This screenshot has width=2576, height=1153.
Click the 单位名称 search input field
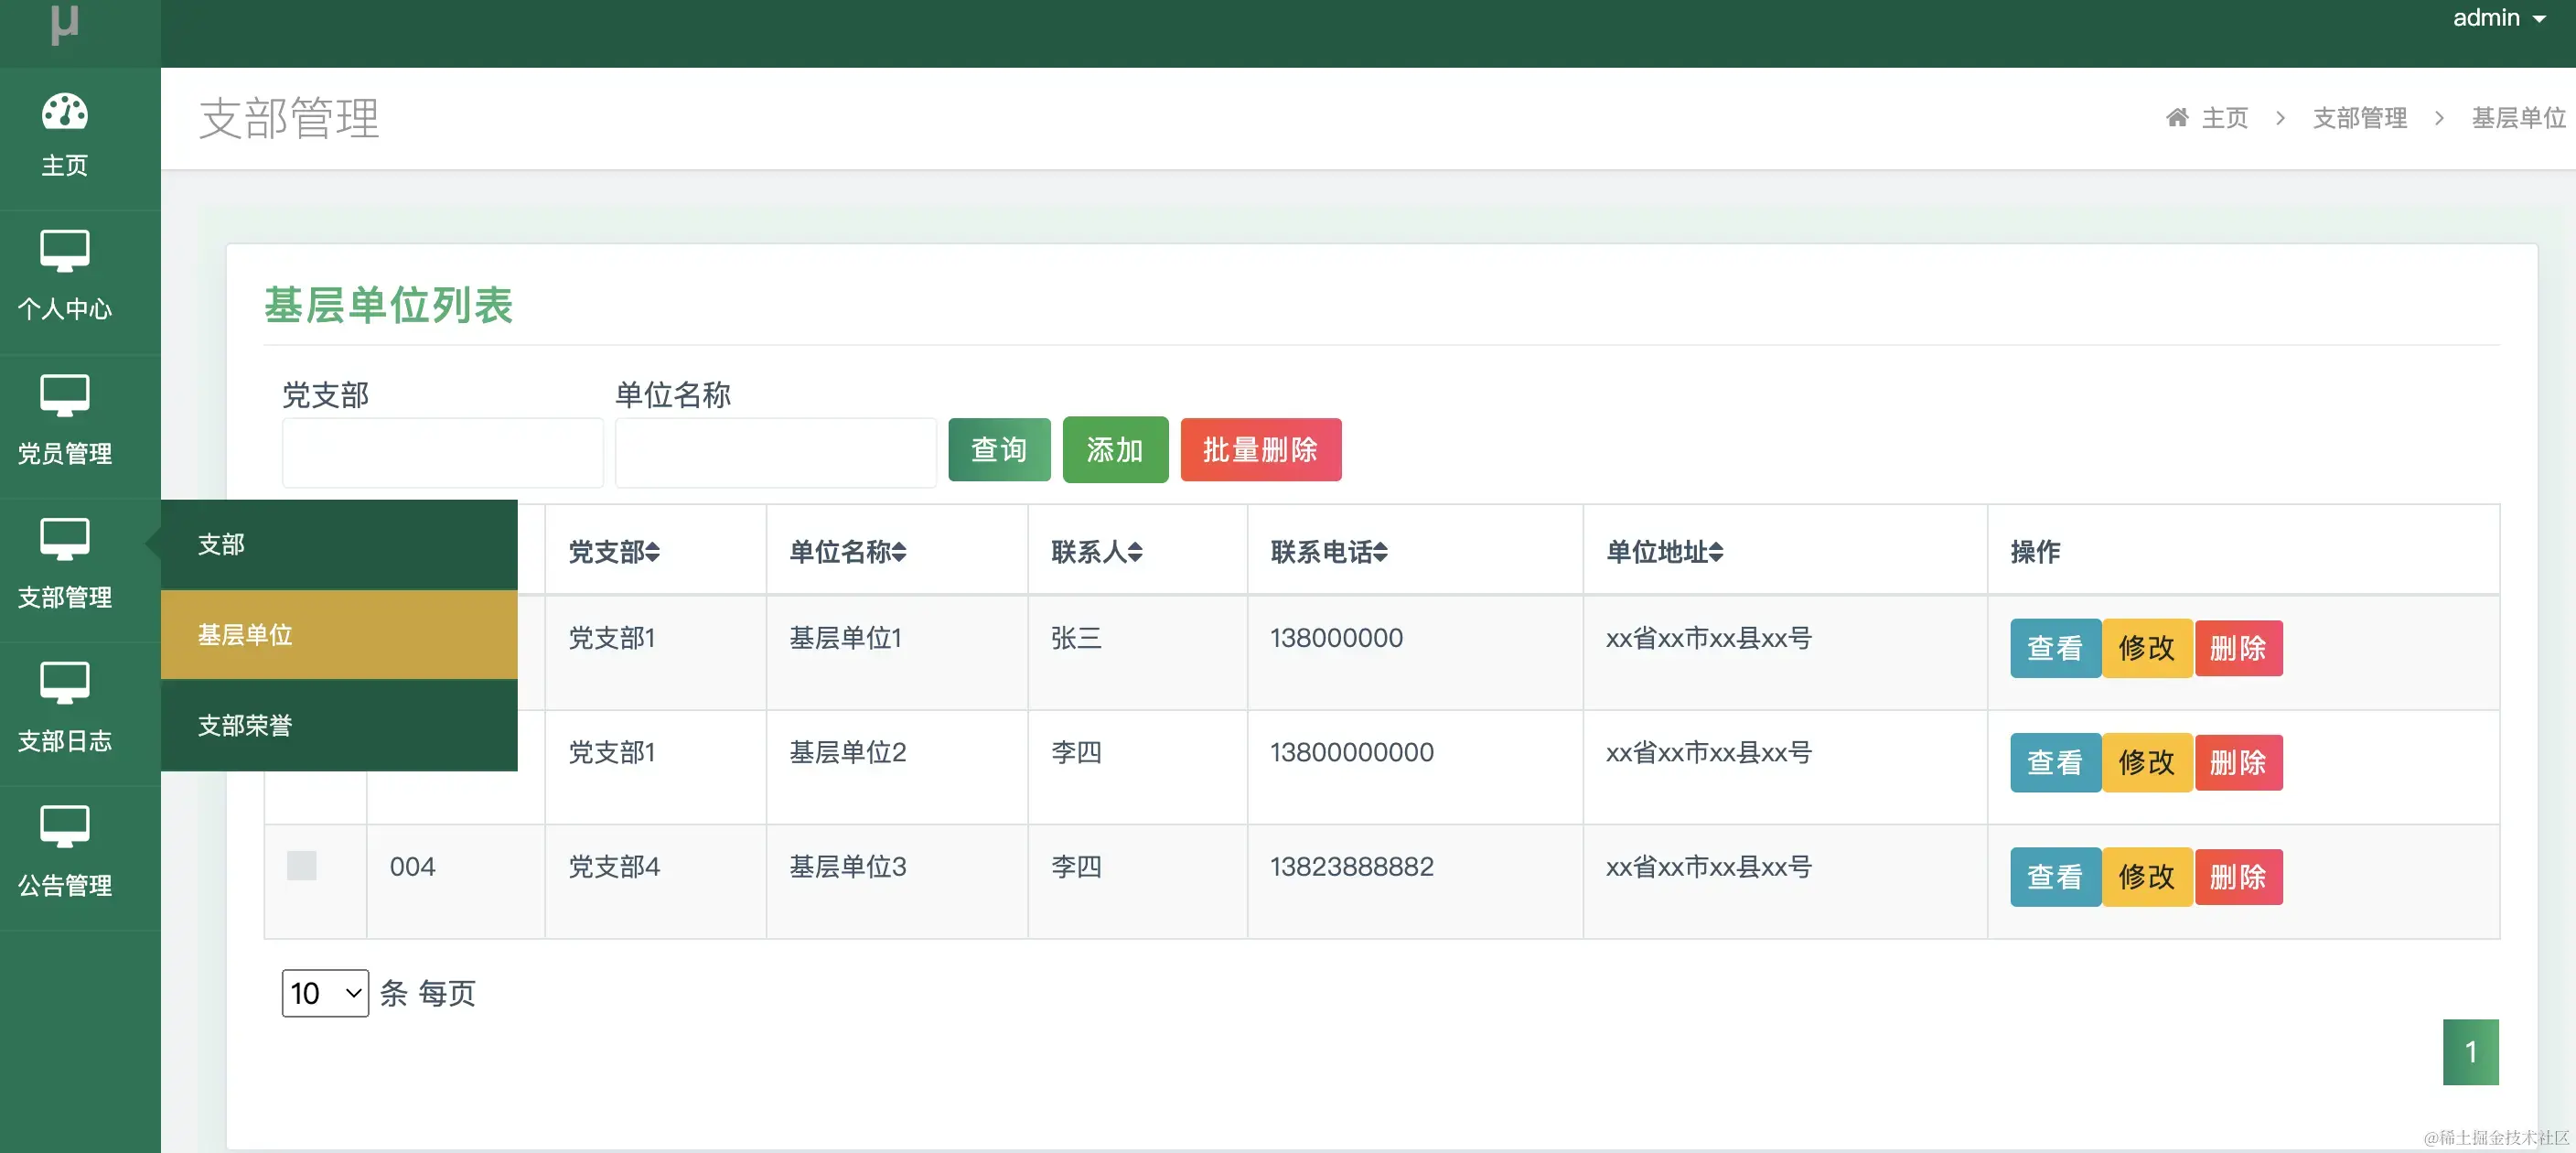coord(775,452)
